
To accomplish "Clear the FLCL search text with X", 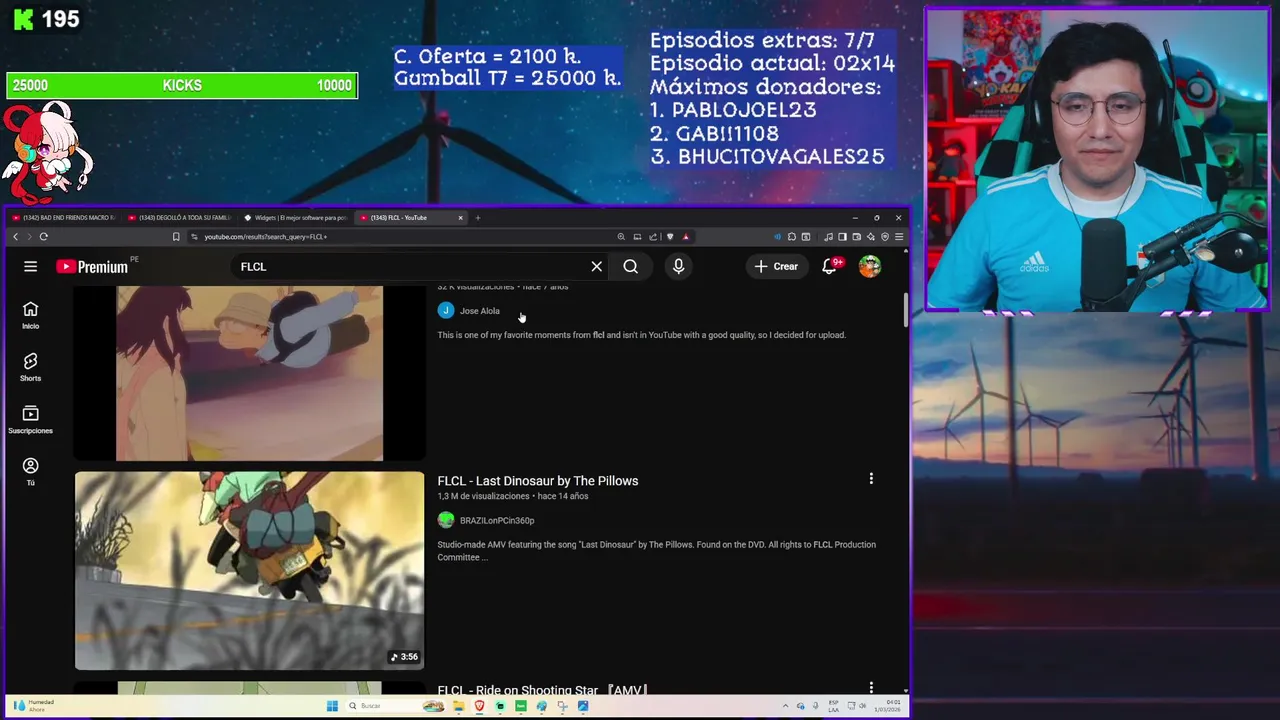I will click(596, 267).
